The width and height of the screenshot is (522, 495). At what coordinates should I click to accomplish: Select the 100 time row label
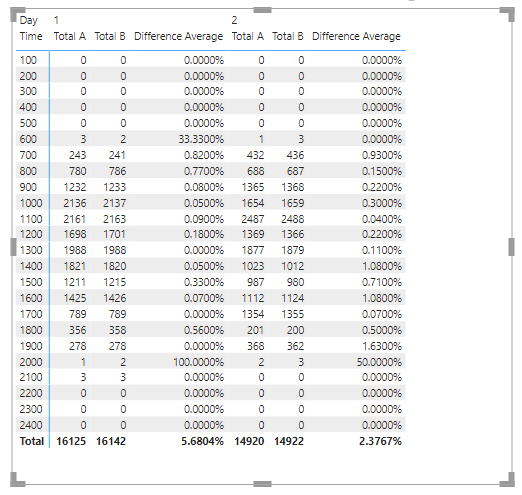28,60
